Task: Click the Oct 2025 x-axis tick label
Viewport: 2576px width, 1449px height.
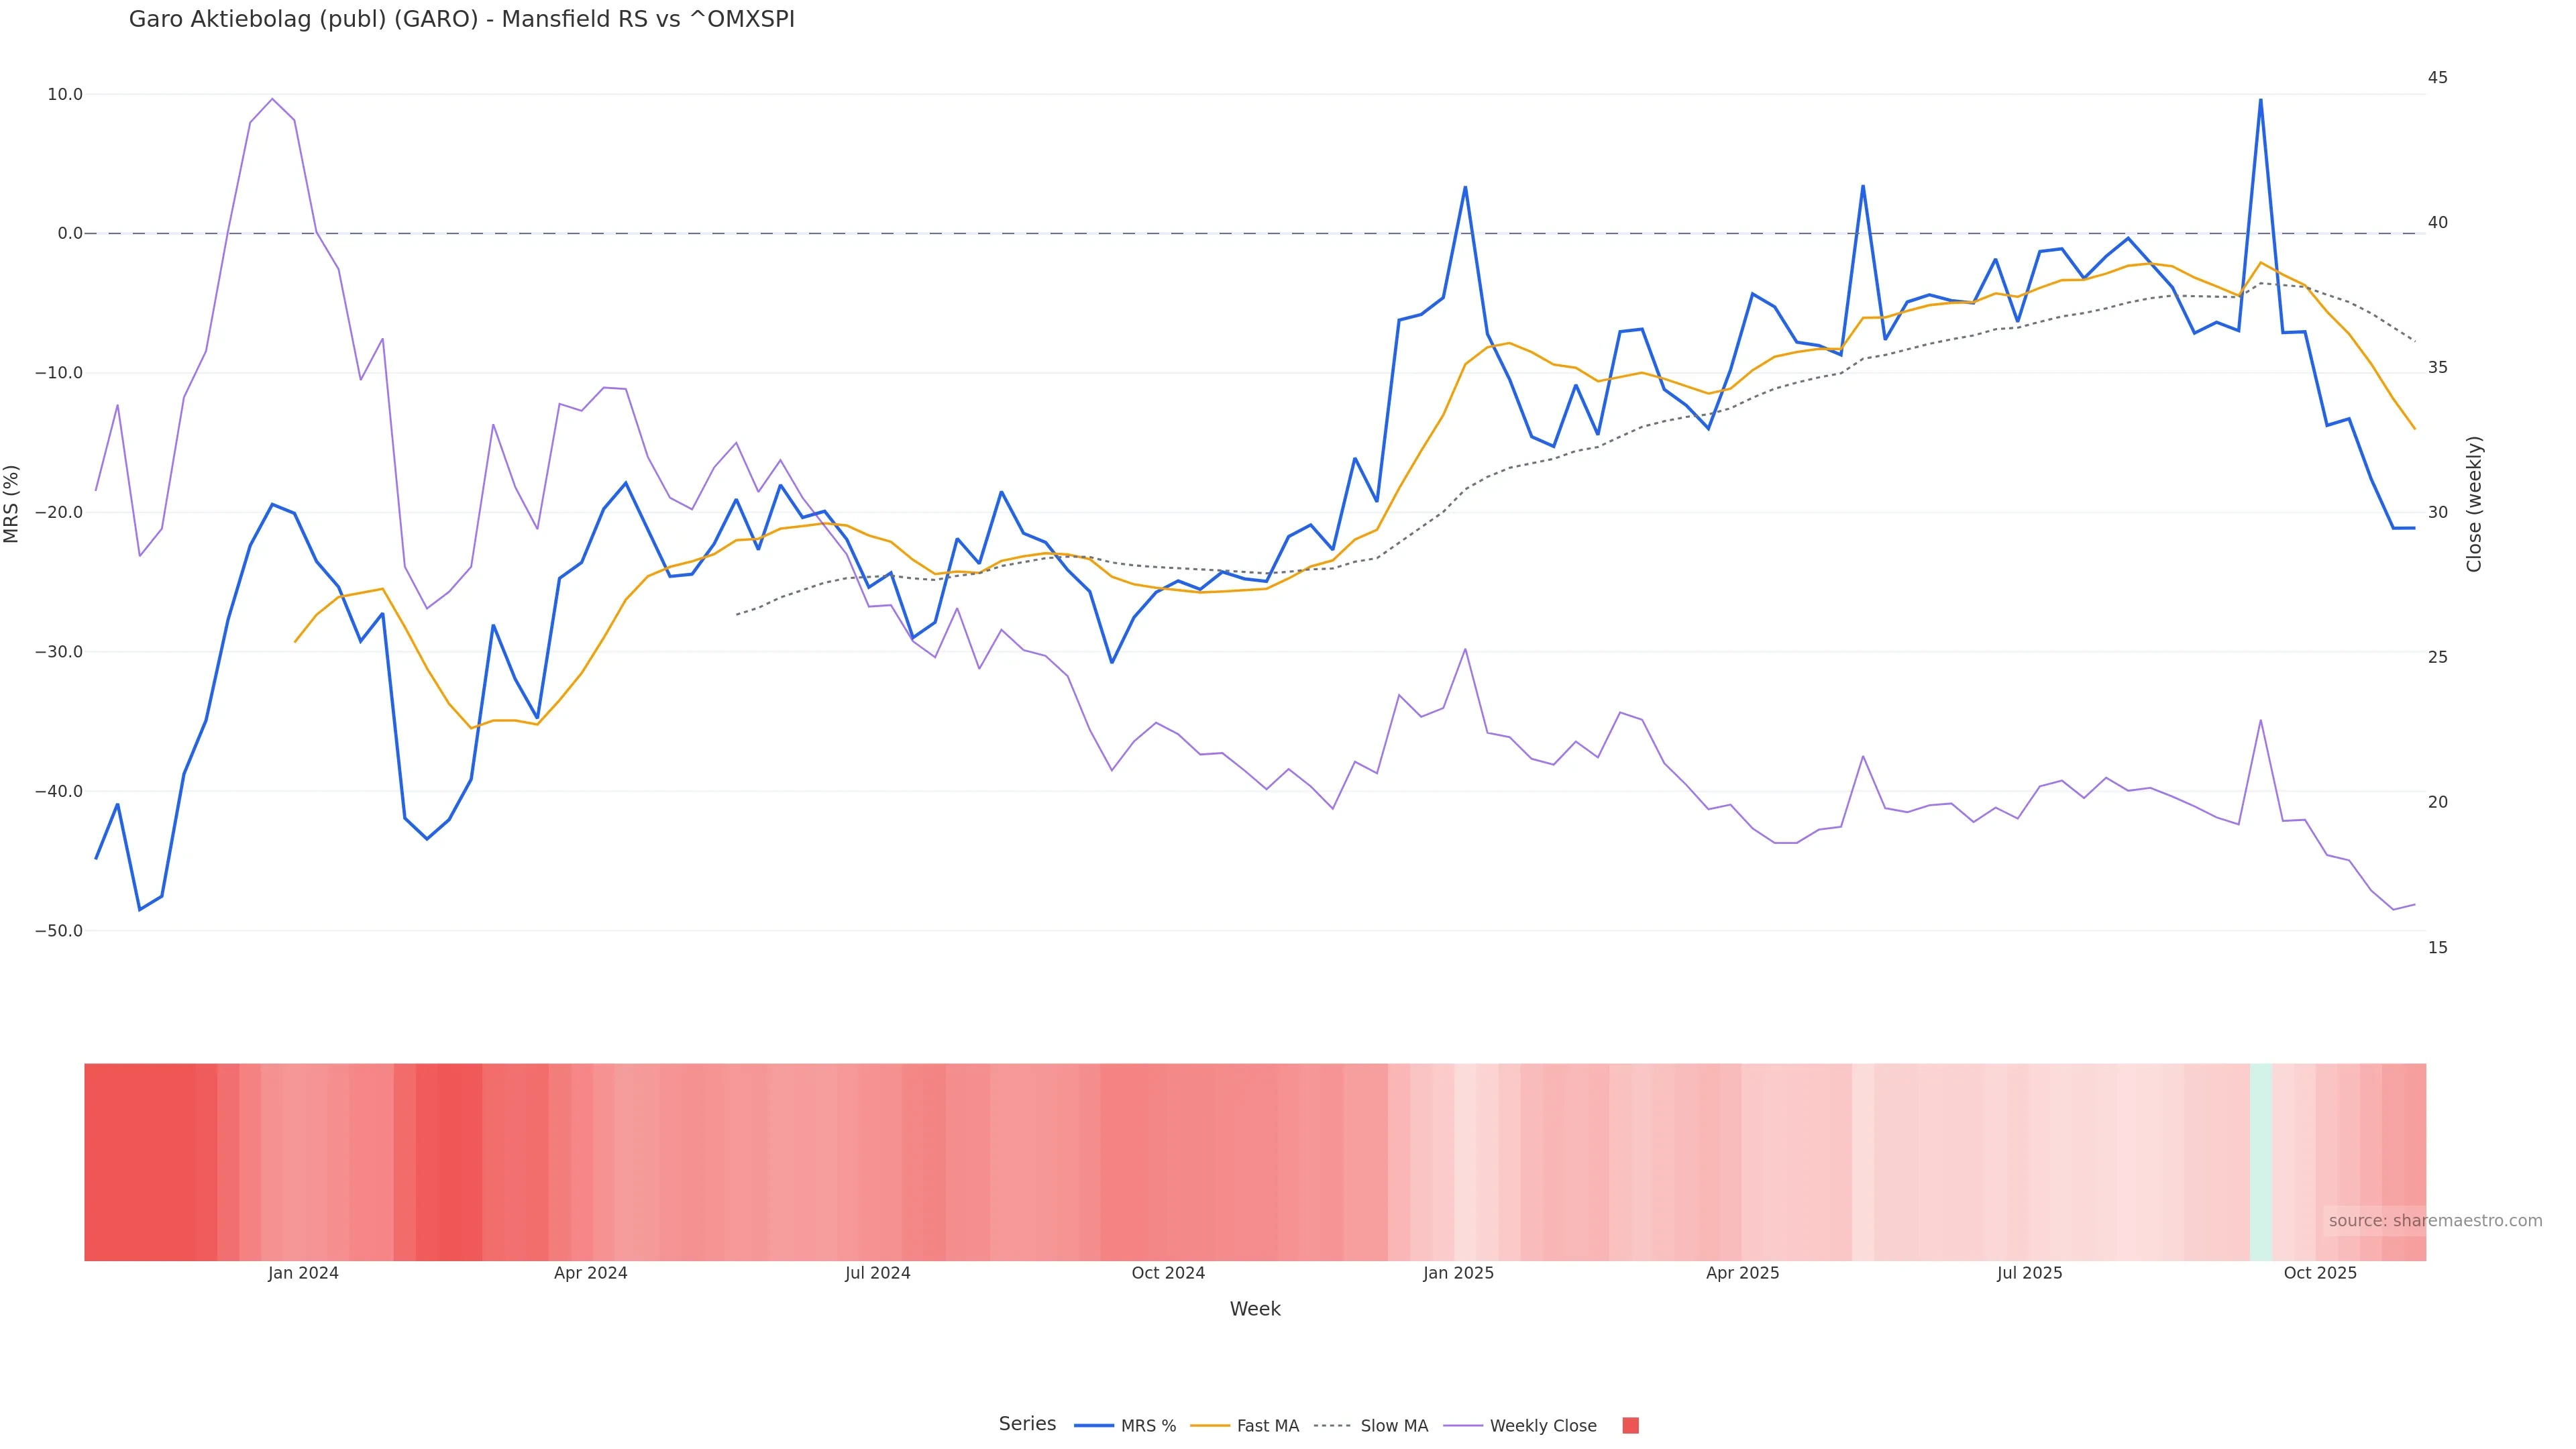Action: click(x=2320, y=1273)
